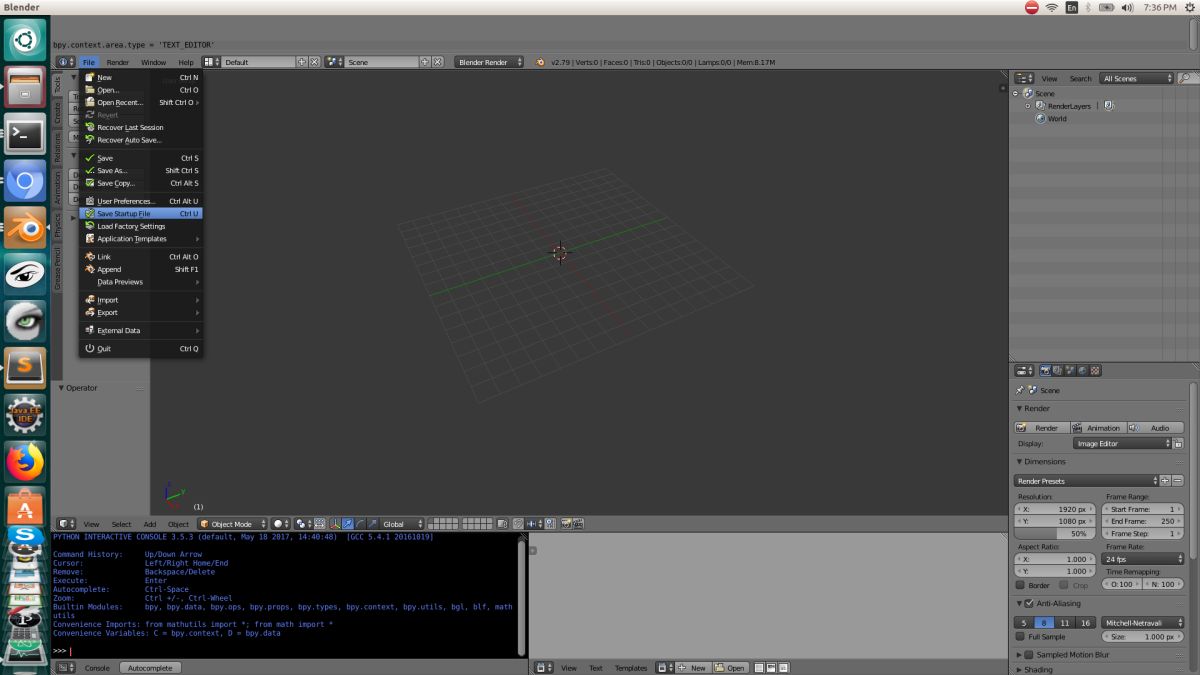Image resolution: width=1200 pixels, height=675 pixels.
Task: Open the Object Mode dropdown
Action: pos(233,524)
